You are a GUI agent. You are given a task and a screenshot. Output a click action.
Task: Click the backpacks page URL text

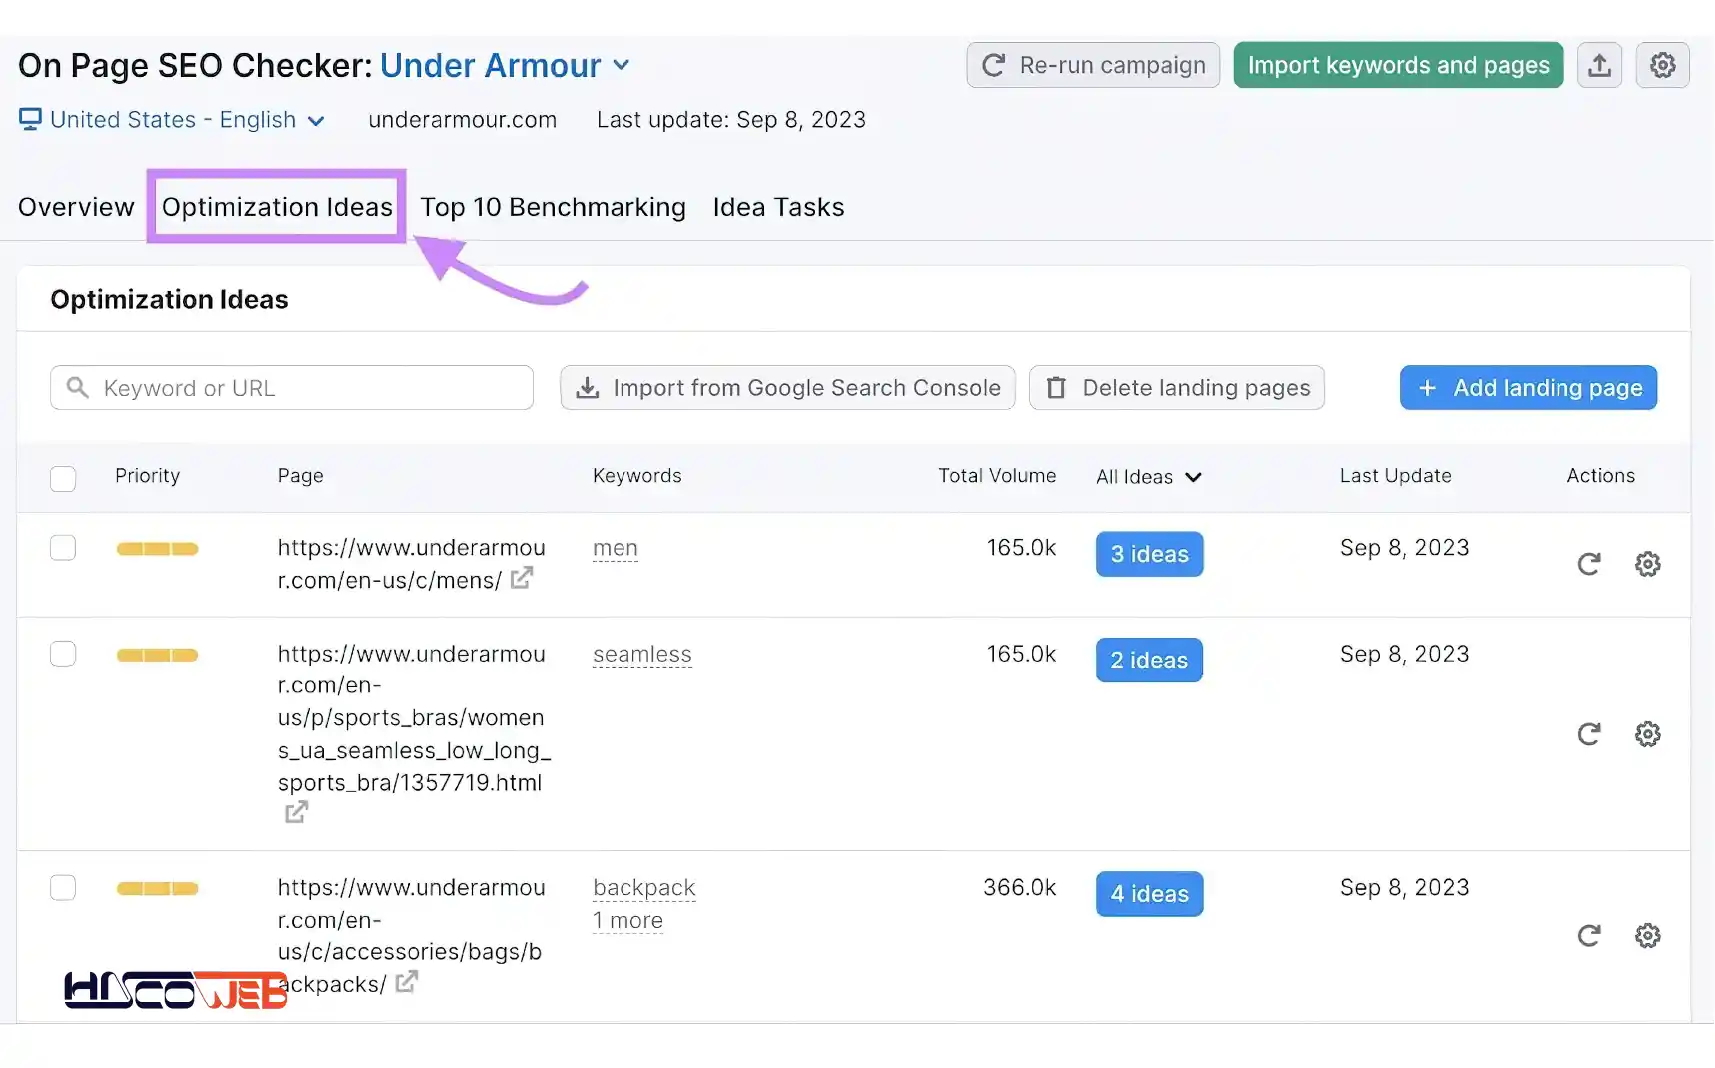coord(411,936)
